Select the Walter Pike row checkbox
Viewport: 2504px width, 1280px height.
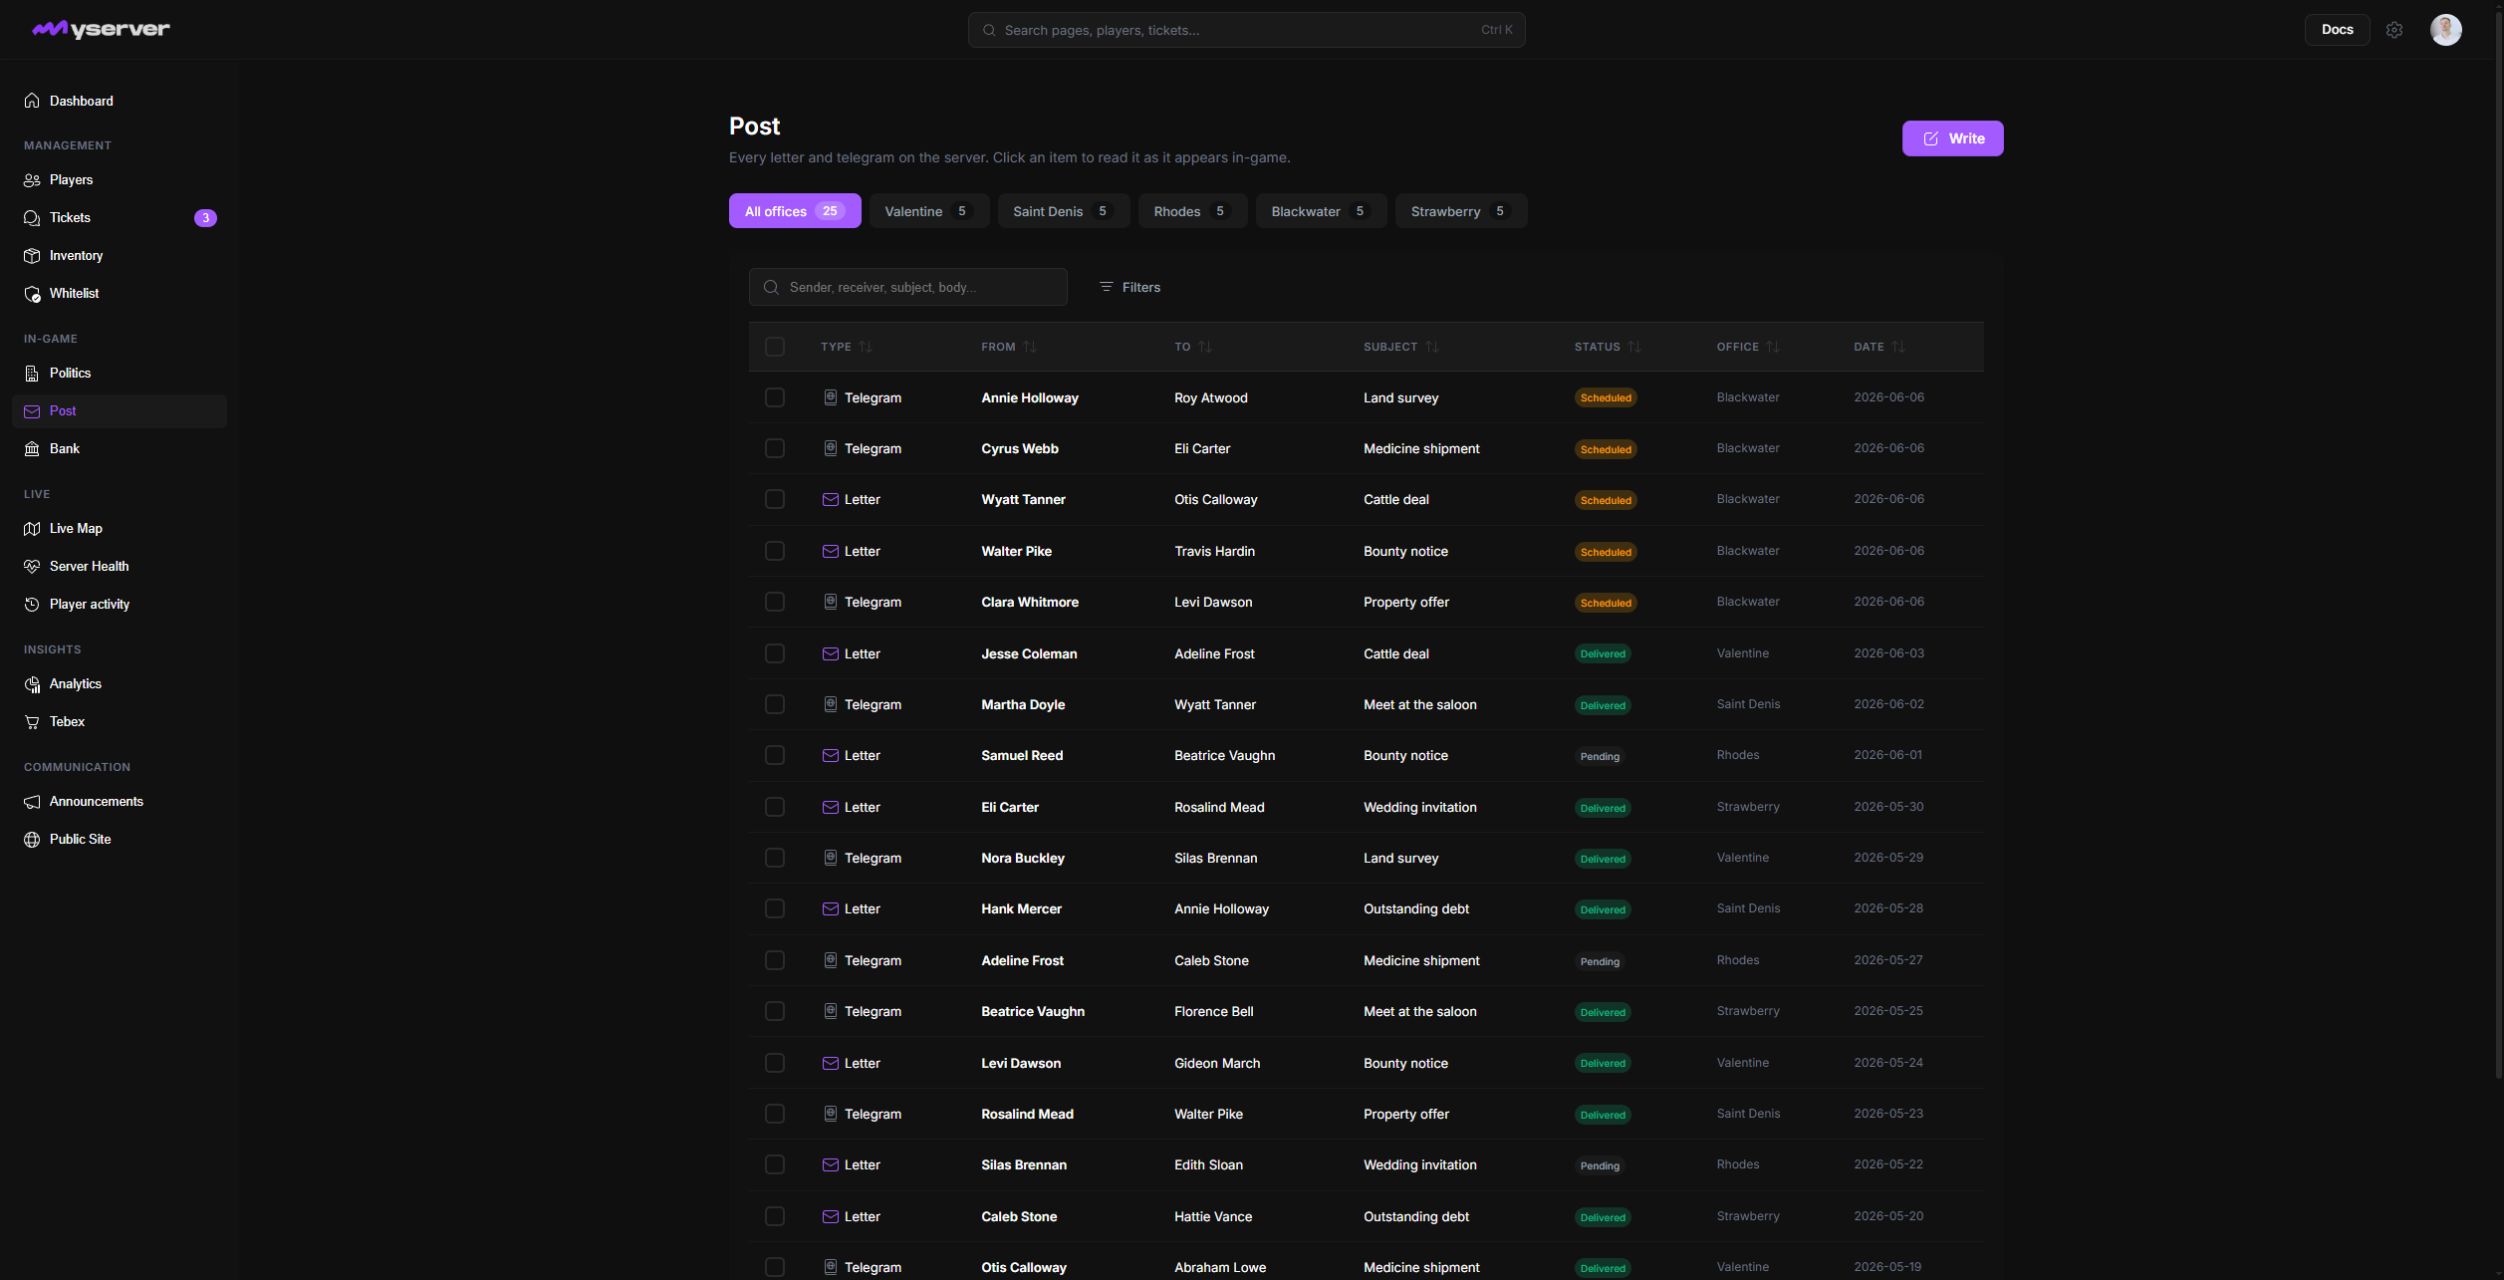pyautogui.click(x=775, y=551)
